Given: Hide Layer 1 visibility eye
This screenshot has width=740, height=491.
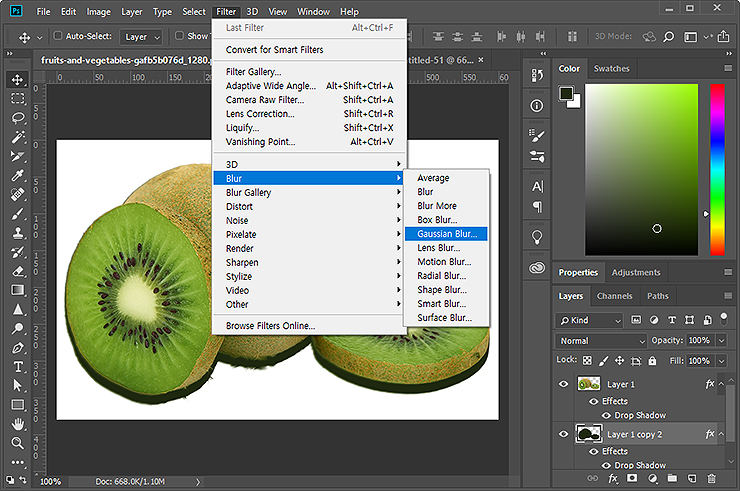Looking at the screenshot, I should 563,384.
